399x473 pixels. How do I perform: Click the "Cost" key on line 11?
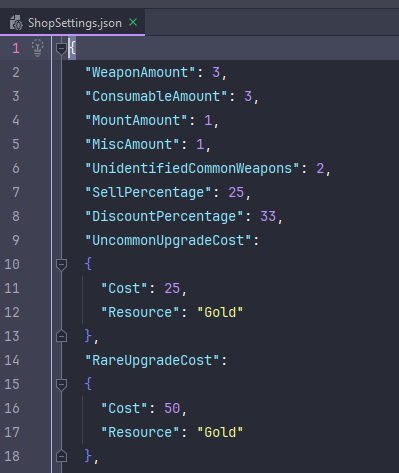[x=124, y=288]
